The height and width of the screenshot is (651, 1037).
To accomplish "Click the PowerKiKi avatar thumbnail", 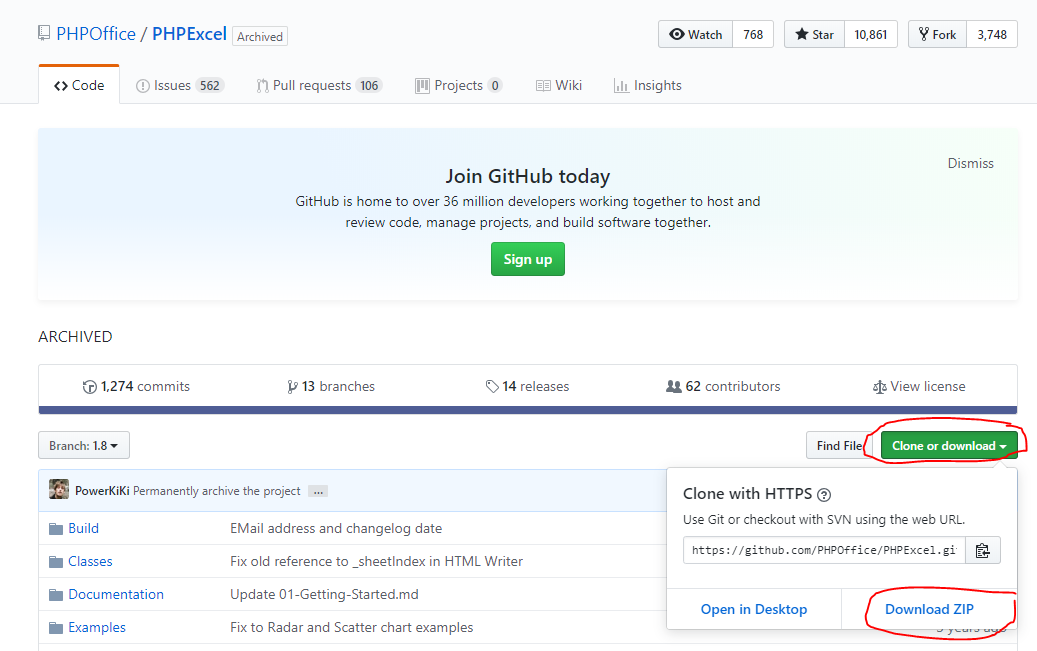I will tap(59, 490).
